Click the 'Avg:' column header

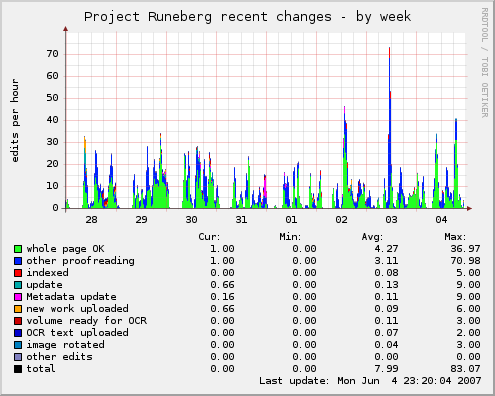point(372,237)
